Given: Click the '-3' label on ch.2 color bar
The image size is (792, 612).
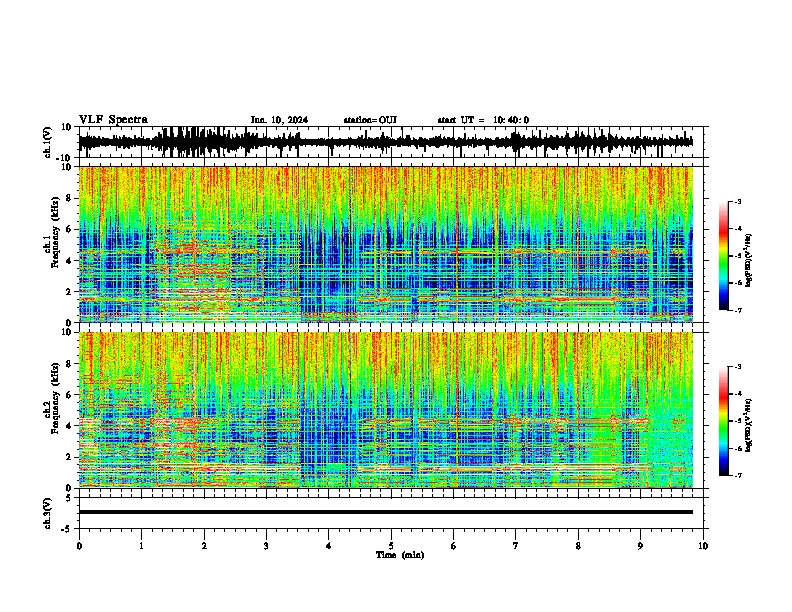Looking at the screenshot, I should pyautogui.click(x=738, y=367).
